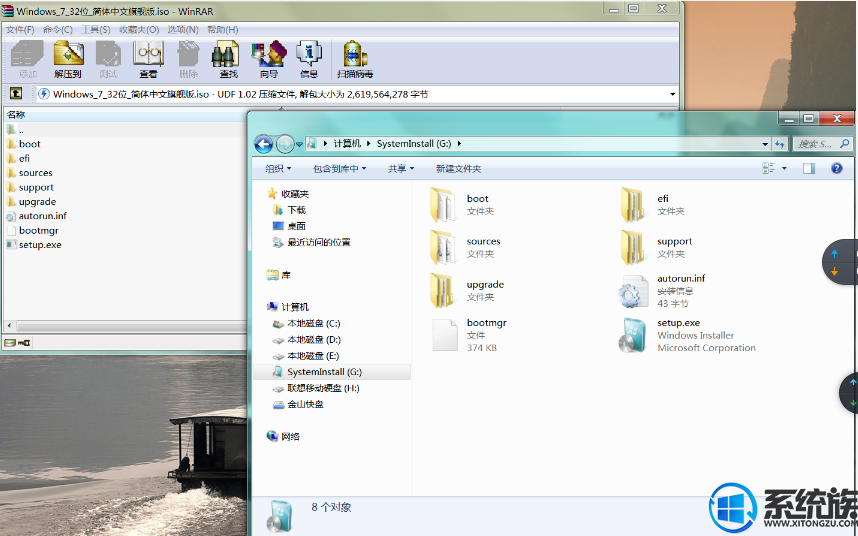Select 库 (Libraries) in navigation pane
This screenshot has height=536, width=858.
tap(279, 275)
